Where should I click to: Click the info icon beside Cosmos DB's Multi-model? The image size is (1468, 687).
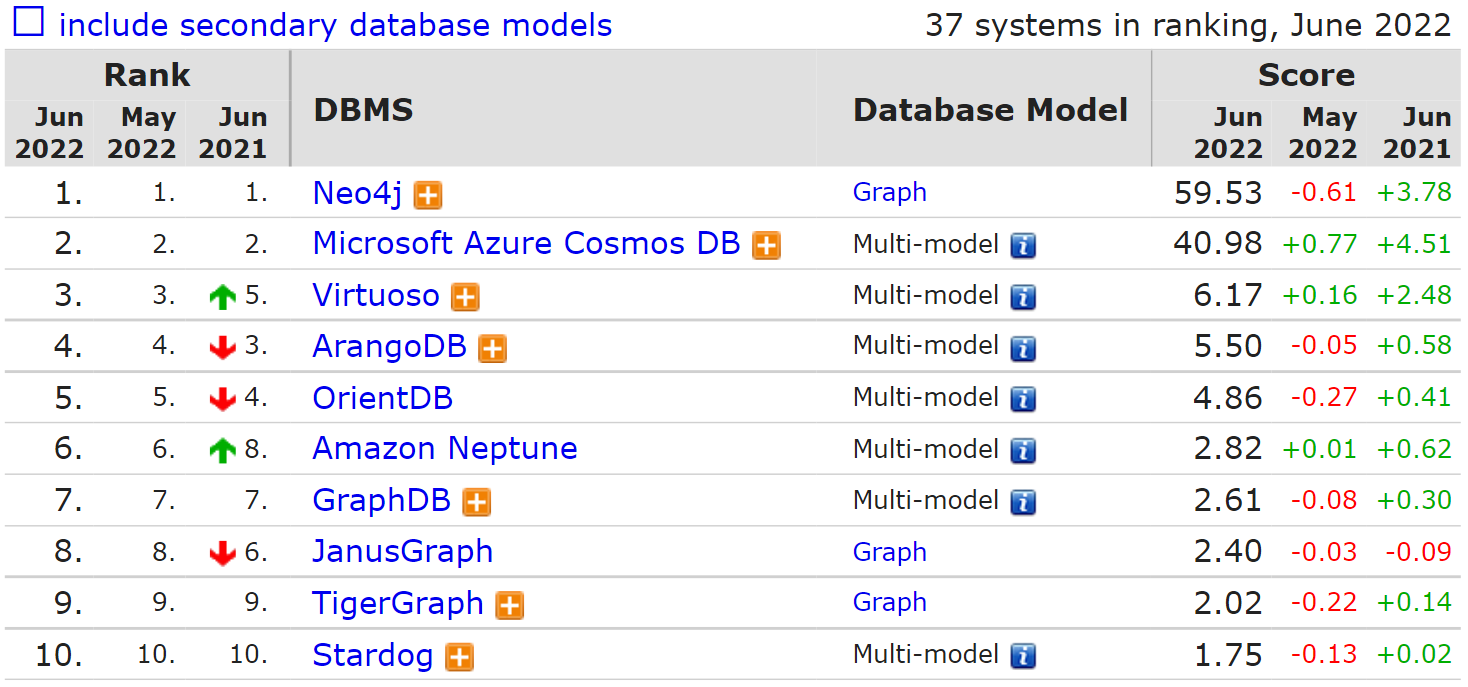tap(1023, 246)
